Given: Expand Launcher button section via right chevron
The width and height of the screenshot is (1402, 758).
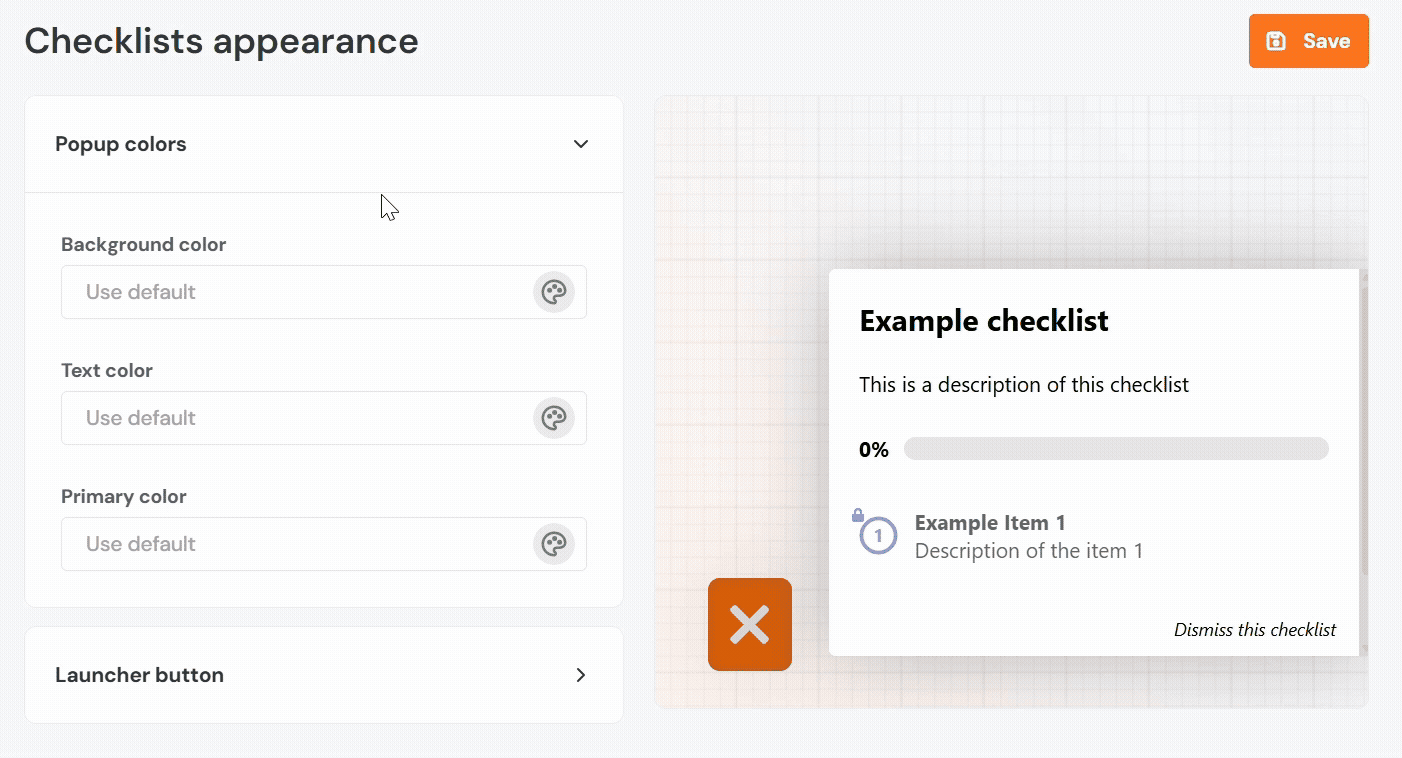Looking at the screenshot, I should tap(581, 675).
